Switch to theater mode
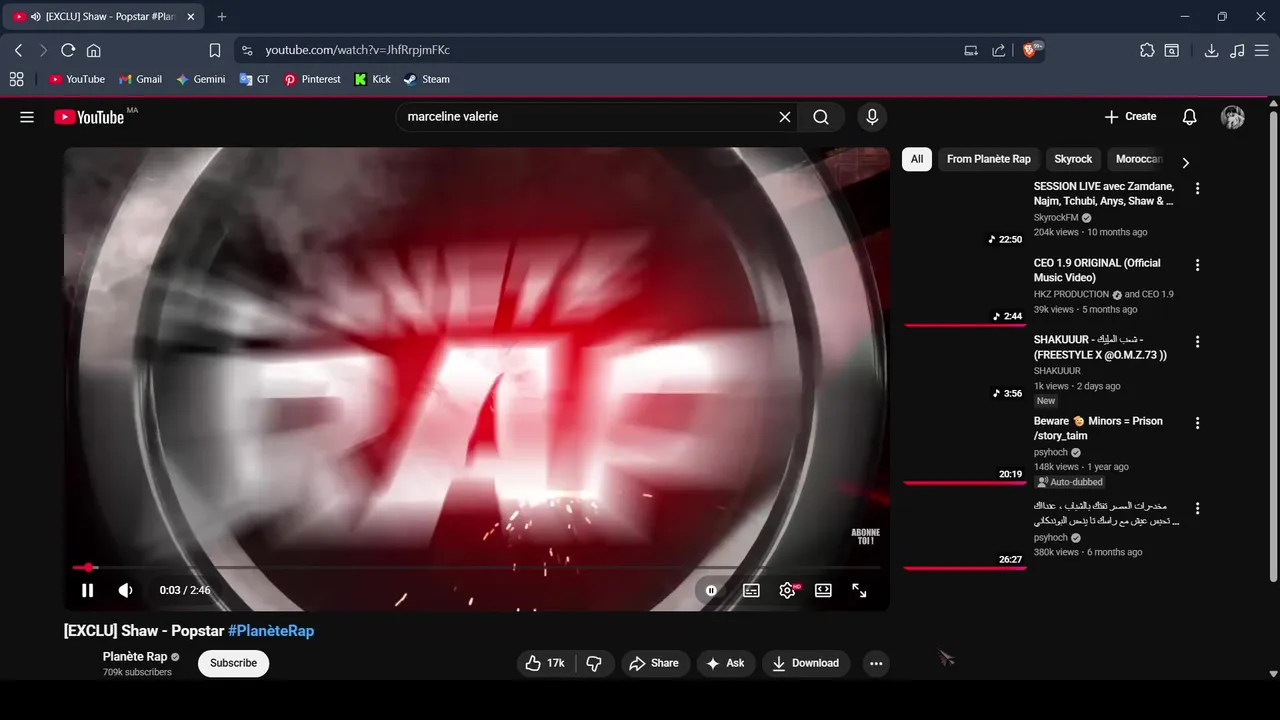1280x720 pixels. pyautogui.click(x=823, y=590)
